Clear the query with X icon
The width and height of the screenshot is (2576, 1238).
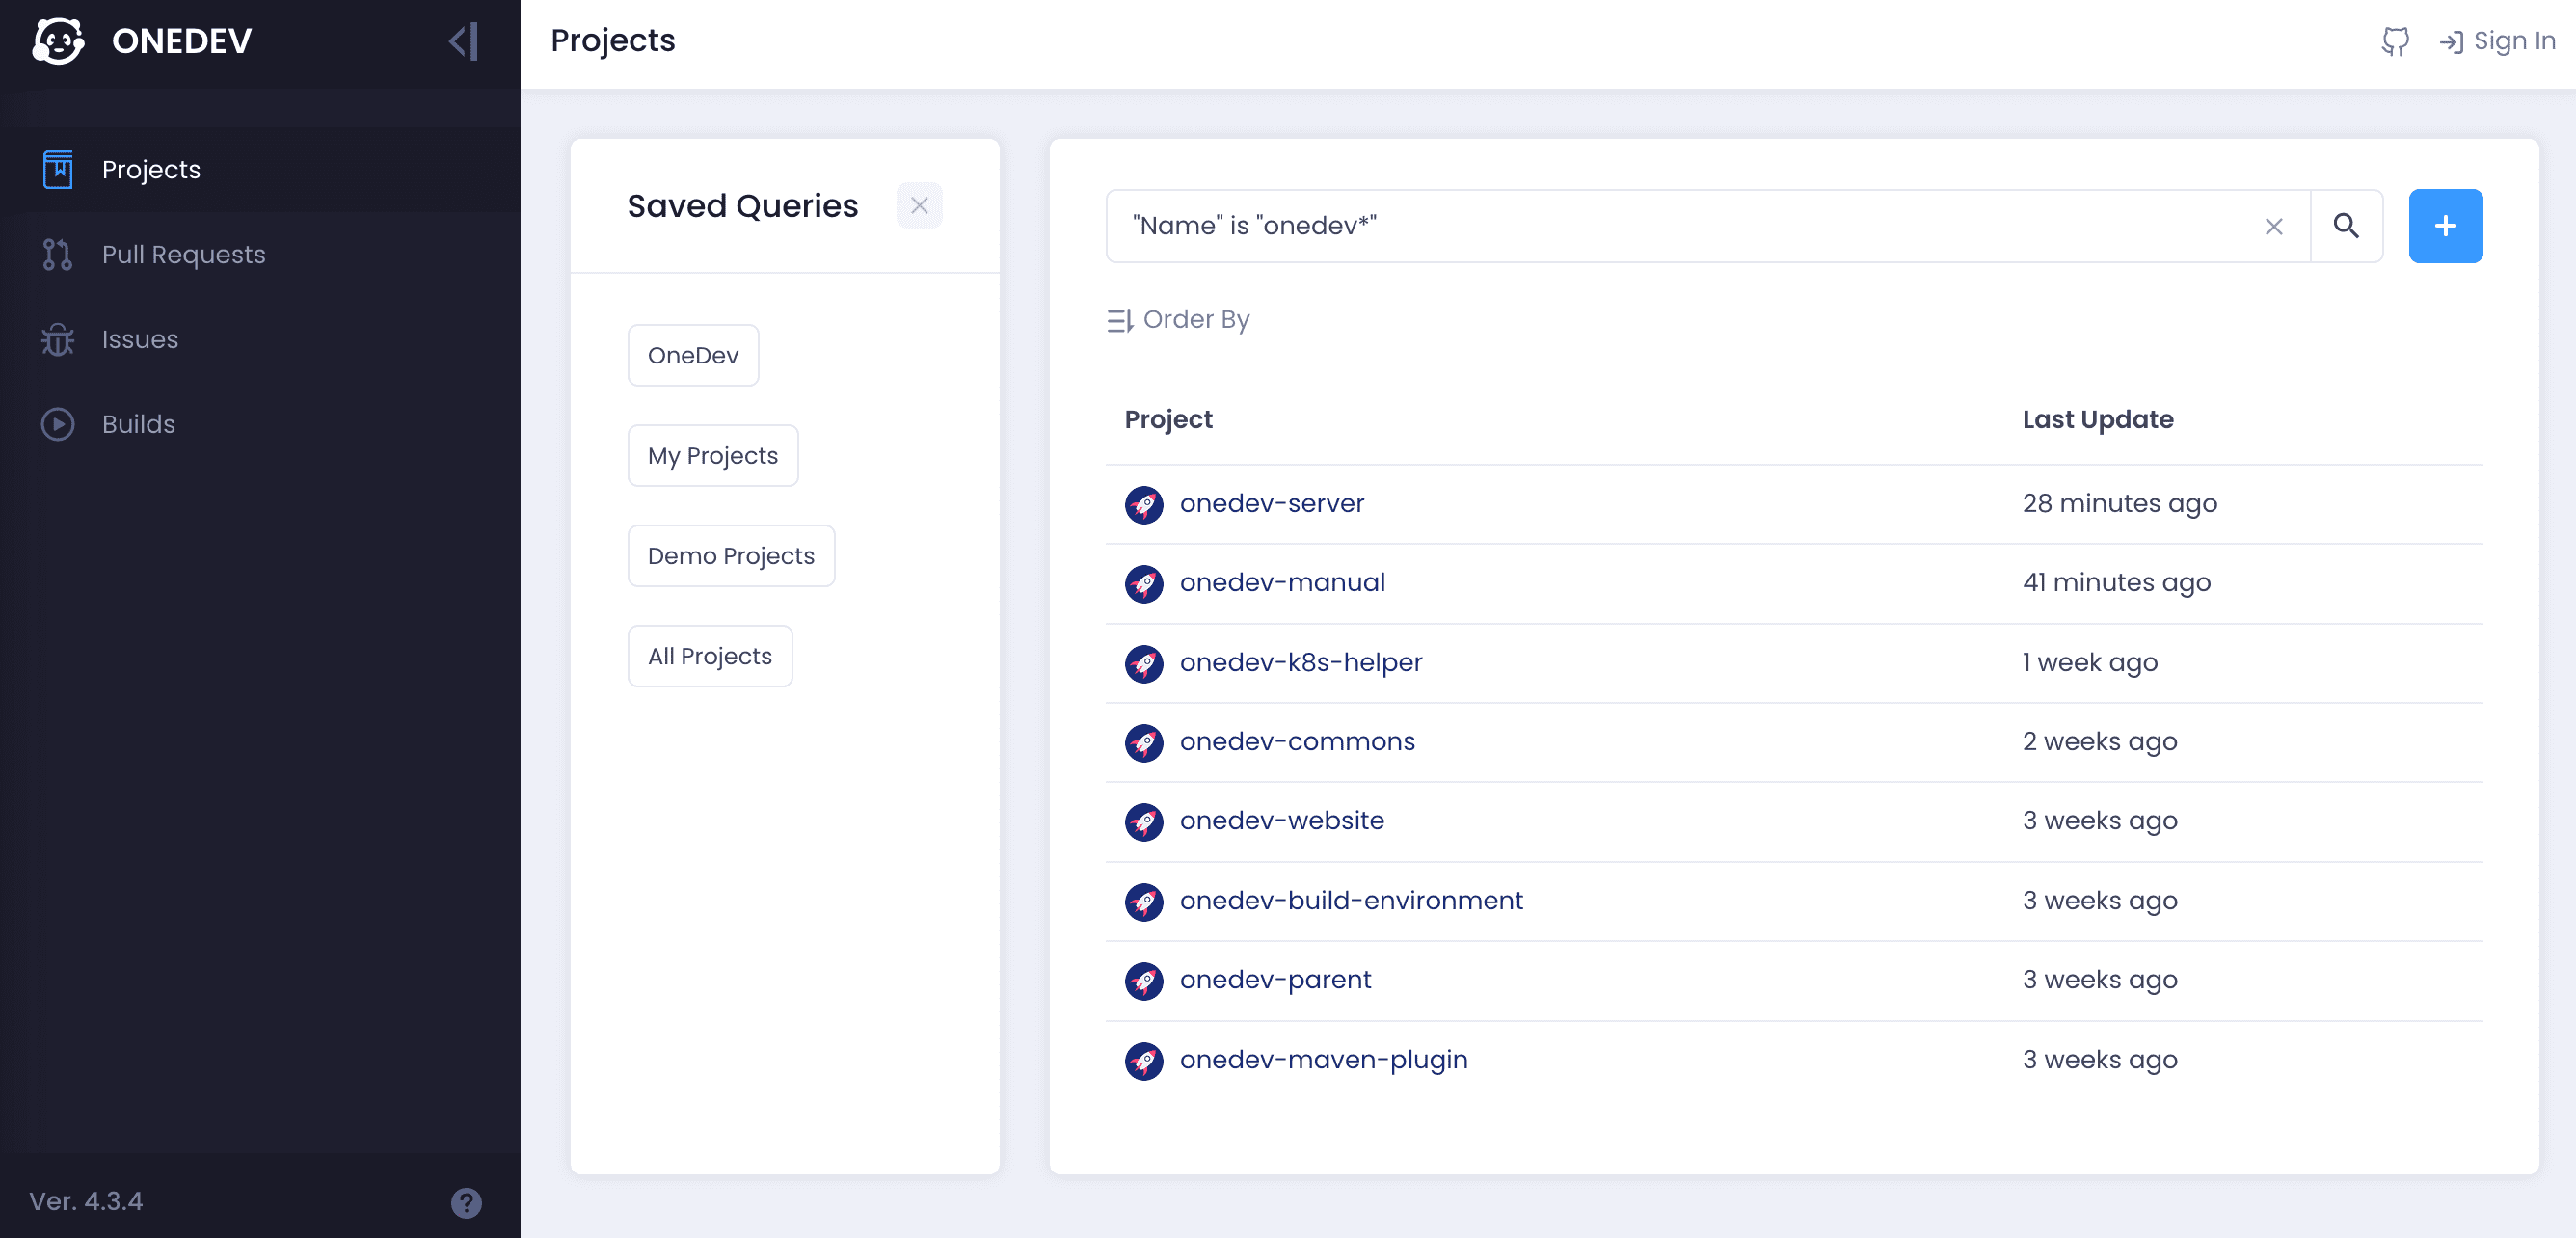click(2273, 227)
